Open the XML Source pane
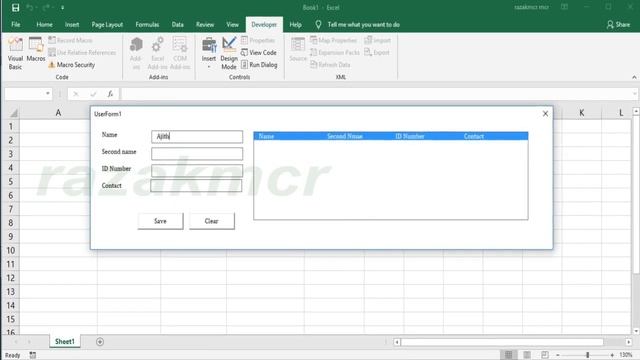This screenshot has height=360, width=640. click(298, 49)
